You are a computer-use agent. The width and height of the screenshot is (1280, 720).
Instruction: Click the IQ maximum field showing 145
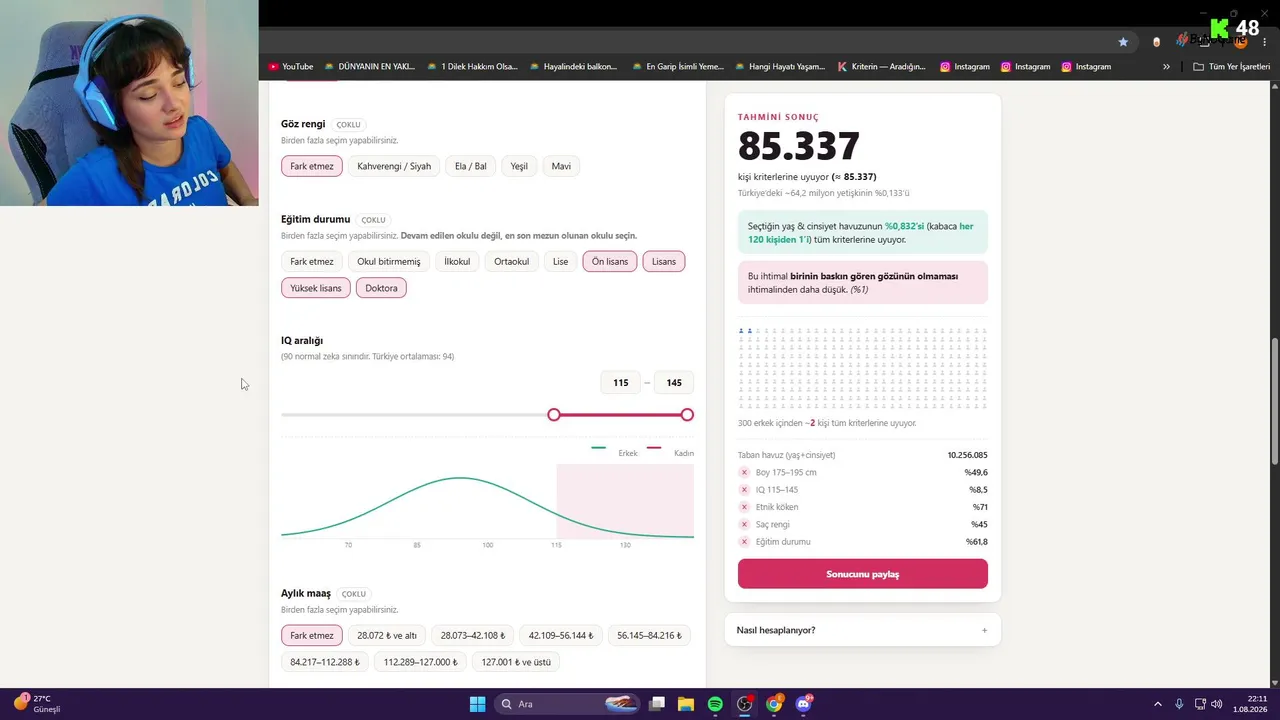pyautogui.click(x=674, y=383)
